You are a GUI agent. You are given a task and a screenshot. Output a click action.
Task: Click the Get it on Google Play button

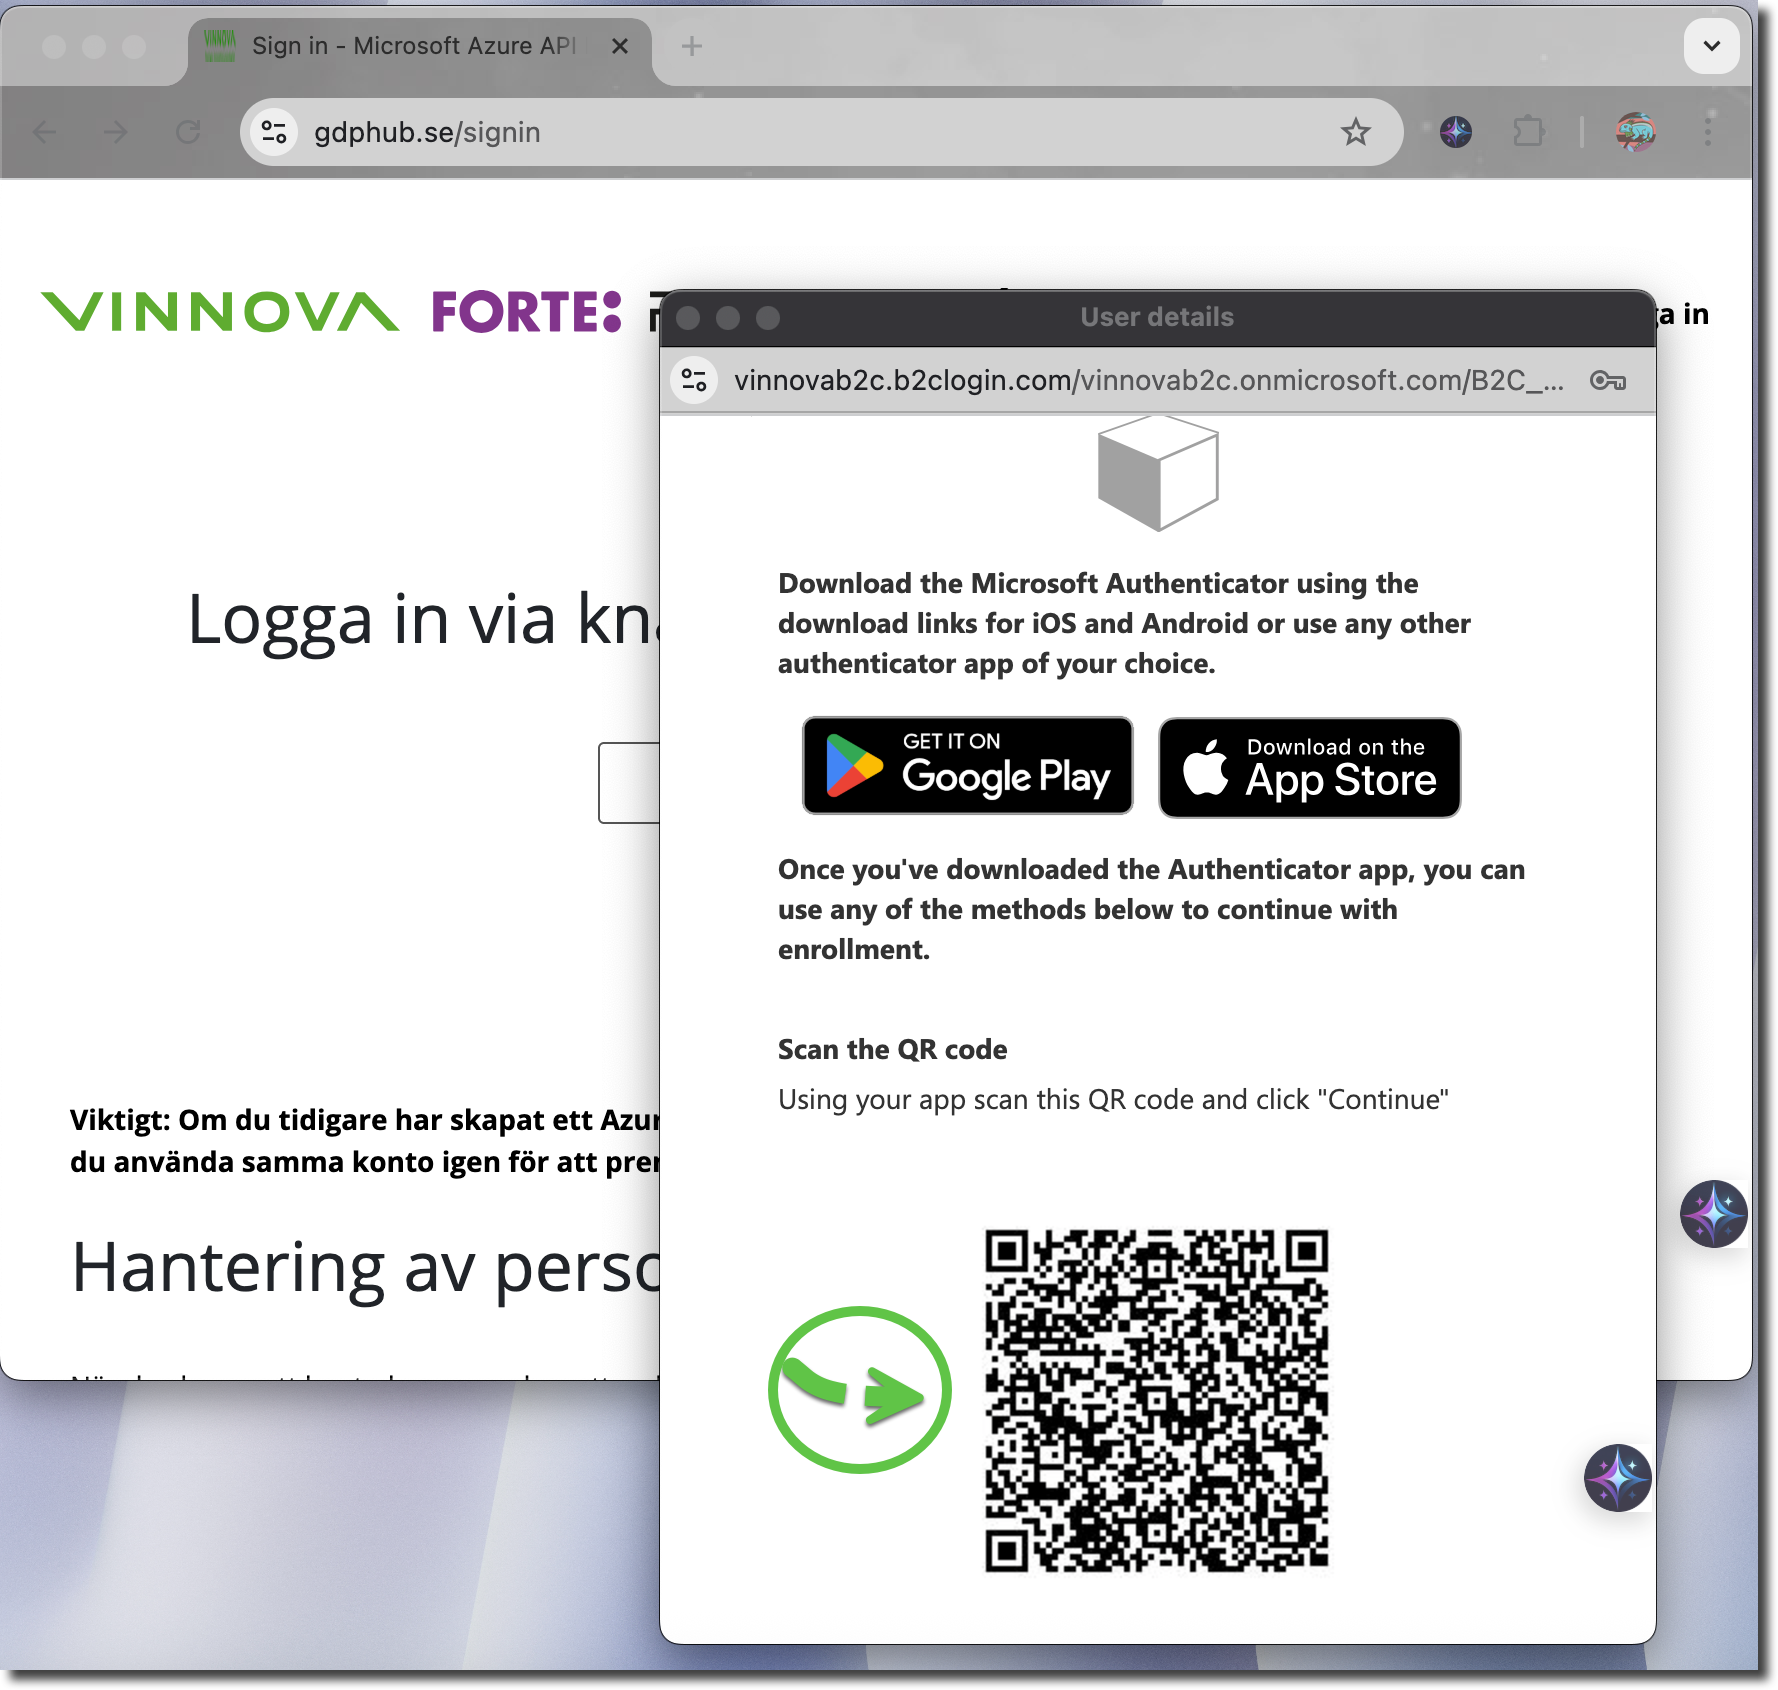point(967,766)
